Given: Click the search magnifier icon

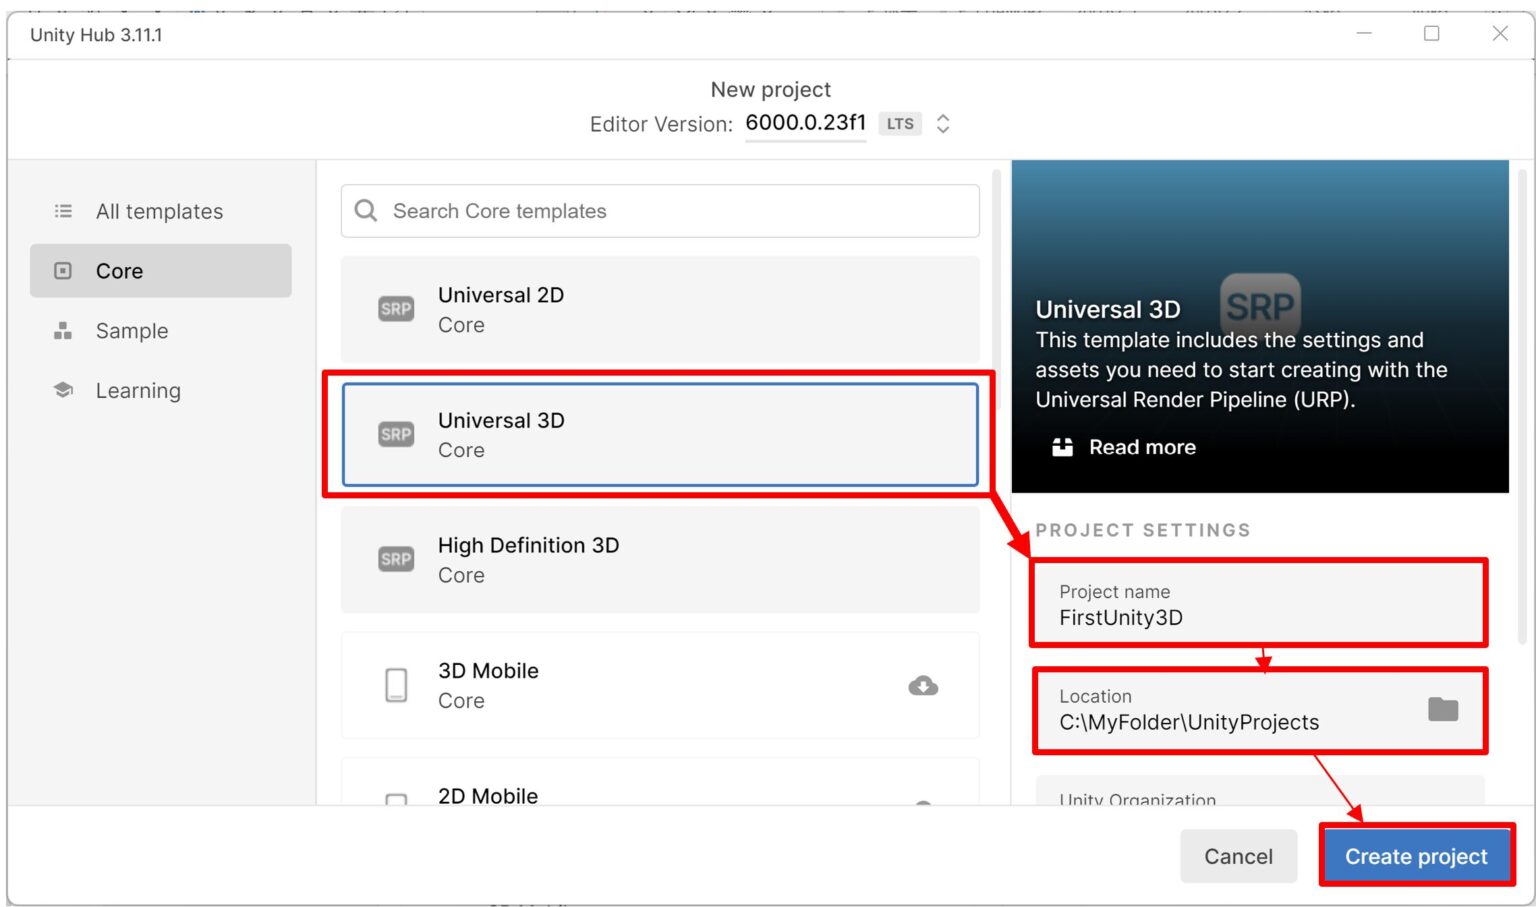Looking at the screenshot, I should point(366,211).
